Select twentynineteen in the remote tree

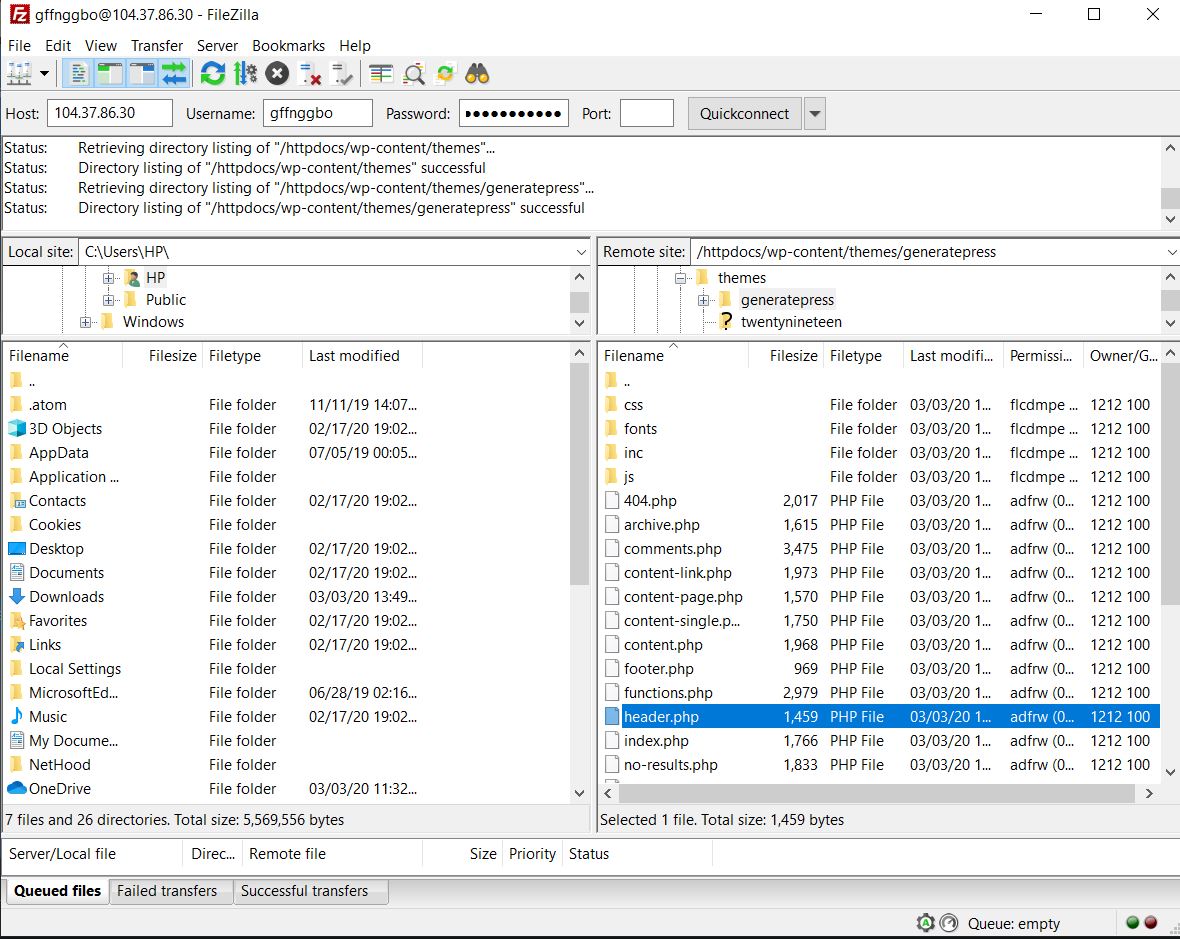click(x=791, y=322)
